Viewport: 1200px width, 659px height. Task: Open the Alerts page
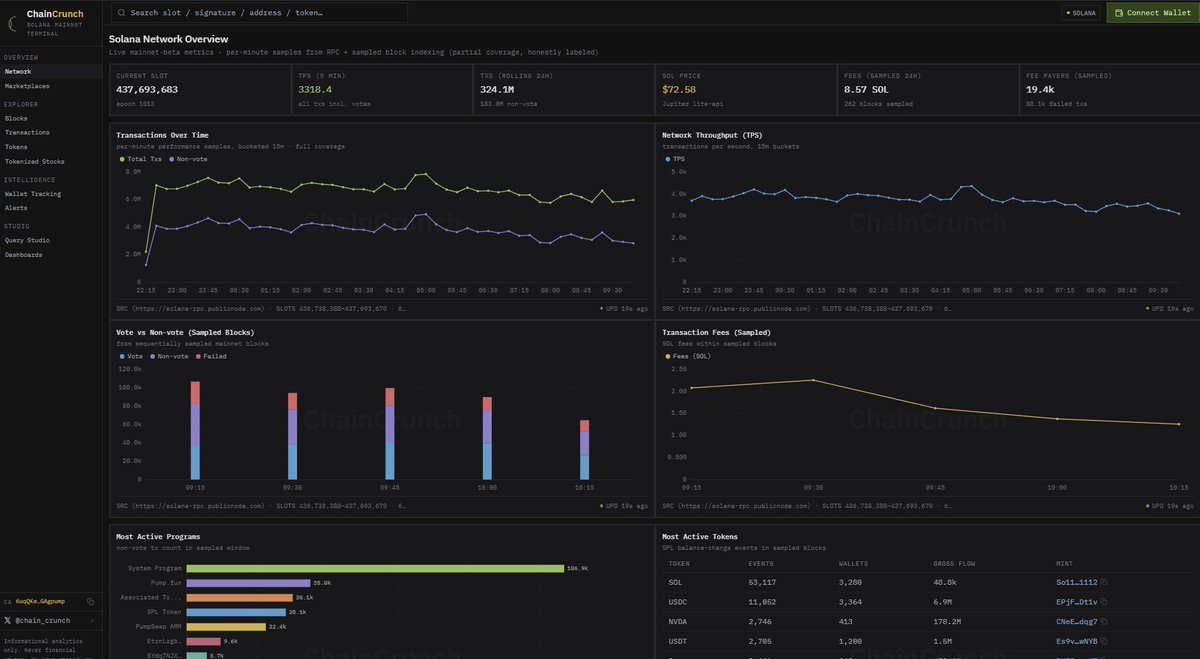pos(51,208)
